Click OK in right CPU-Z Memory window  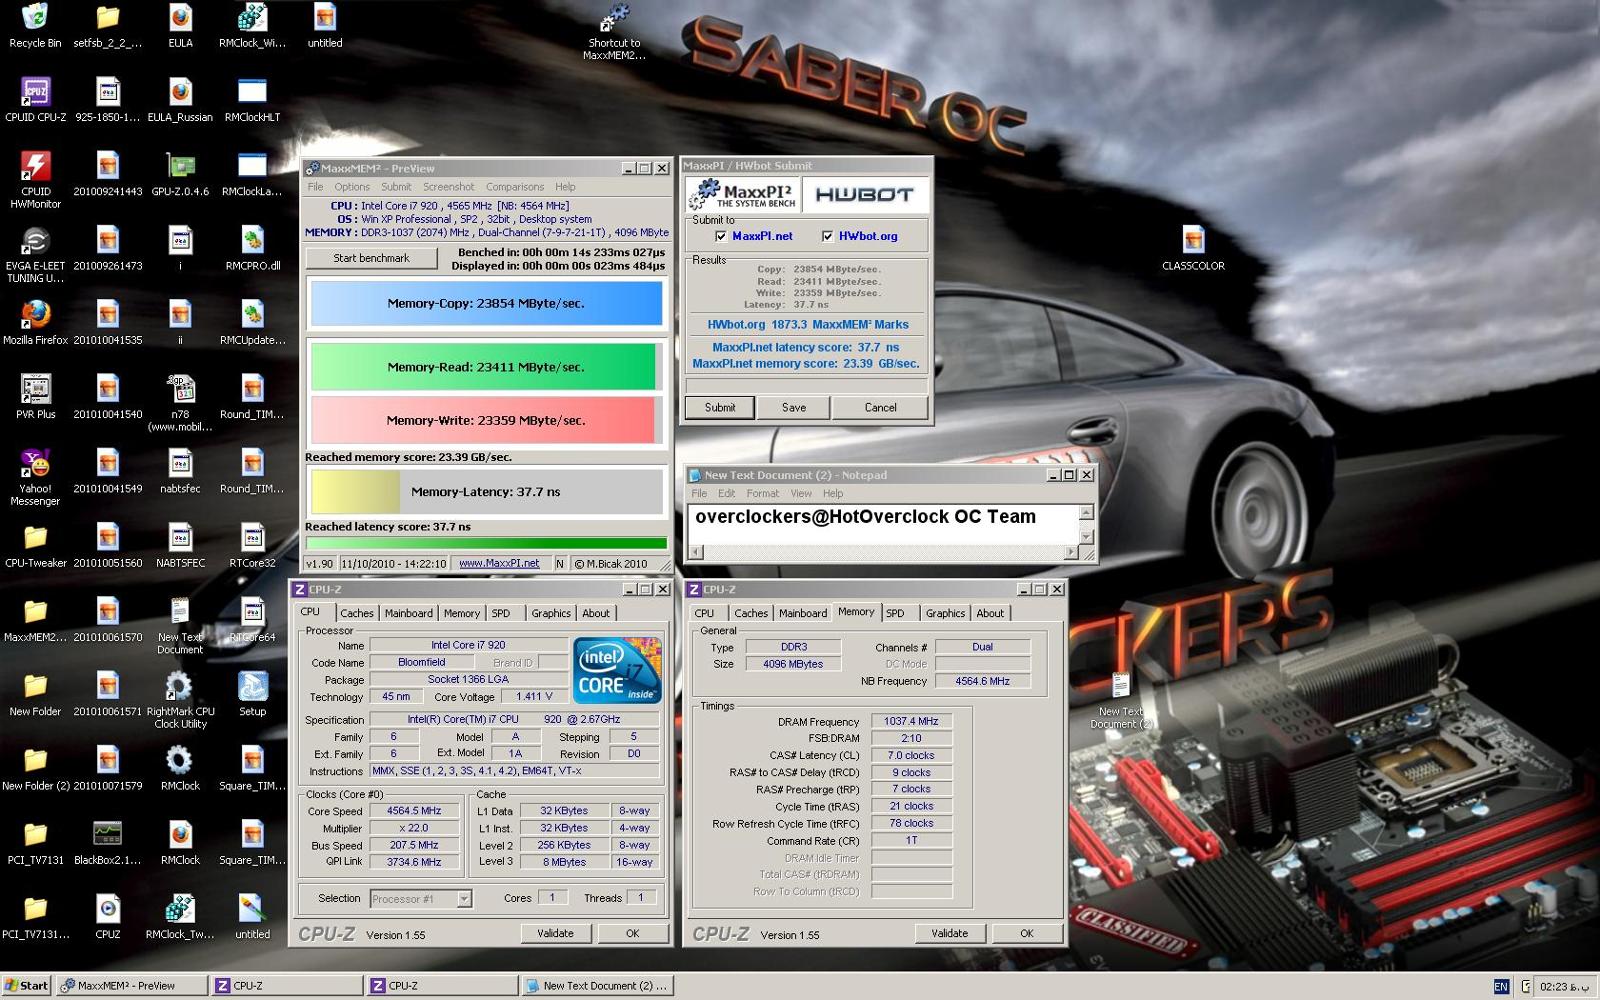point(1027,933)
